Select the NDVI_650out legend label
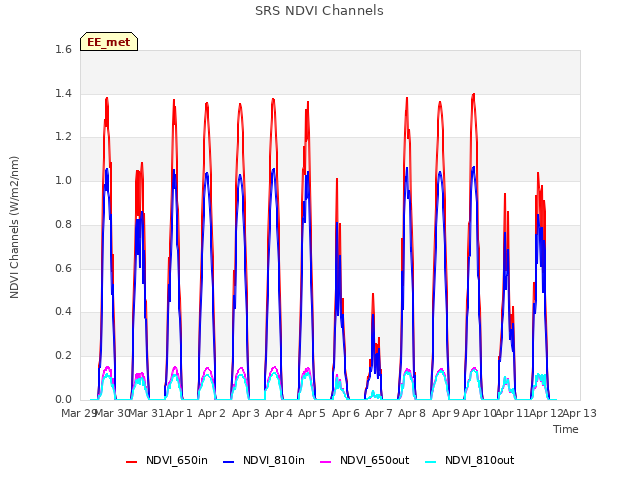The image size is (640, 480). point(374,460)
